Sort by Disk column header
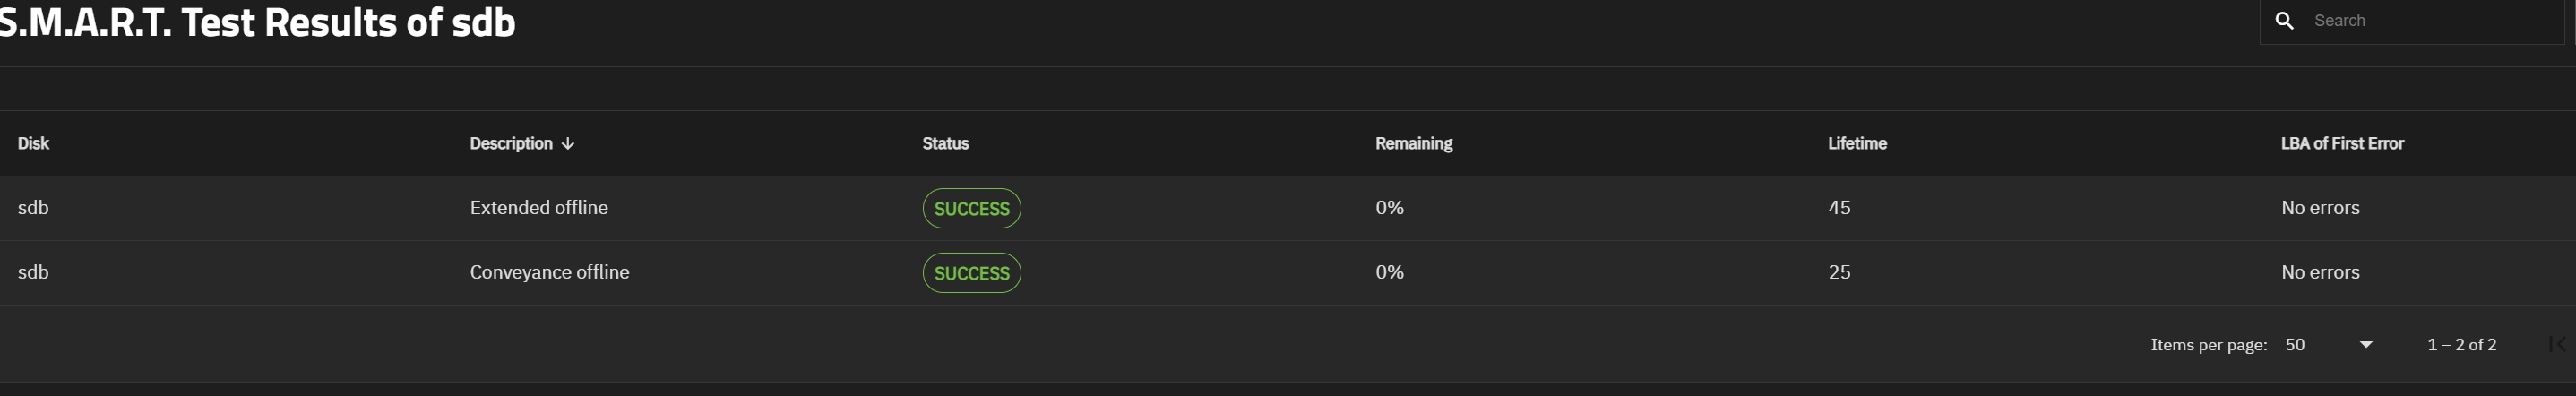The image size is (2576, 396). tap(33, 143)
